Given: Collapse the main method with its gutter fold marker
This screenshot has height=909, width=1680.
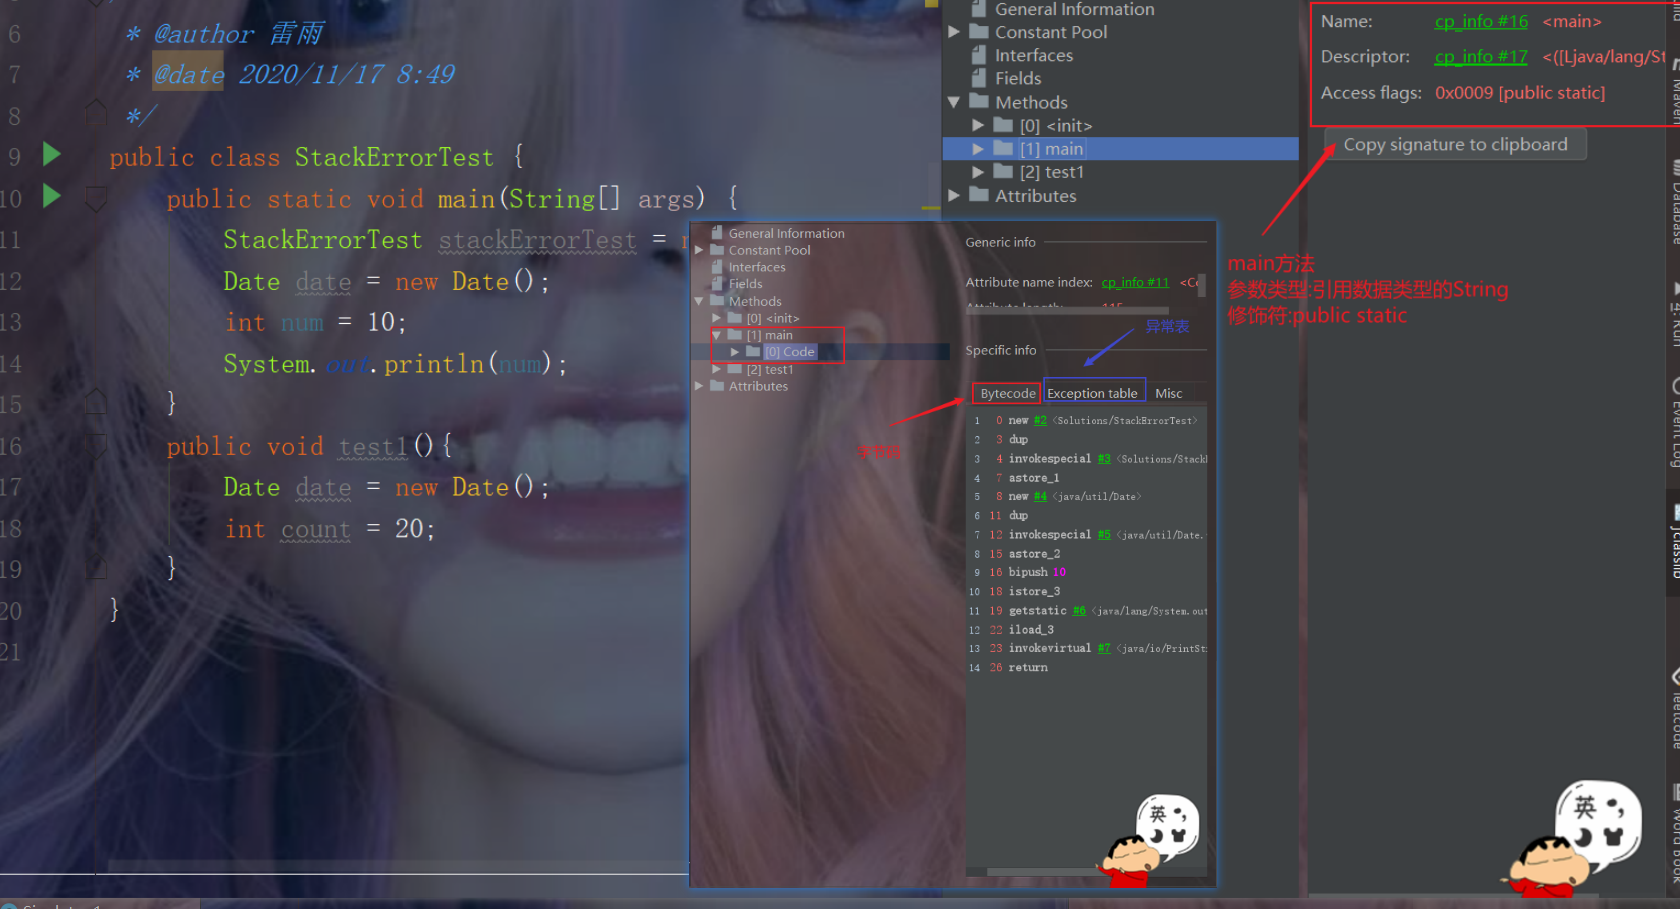Looking at the screenshot, I should [96, 198].
